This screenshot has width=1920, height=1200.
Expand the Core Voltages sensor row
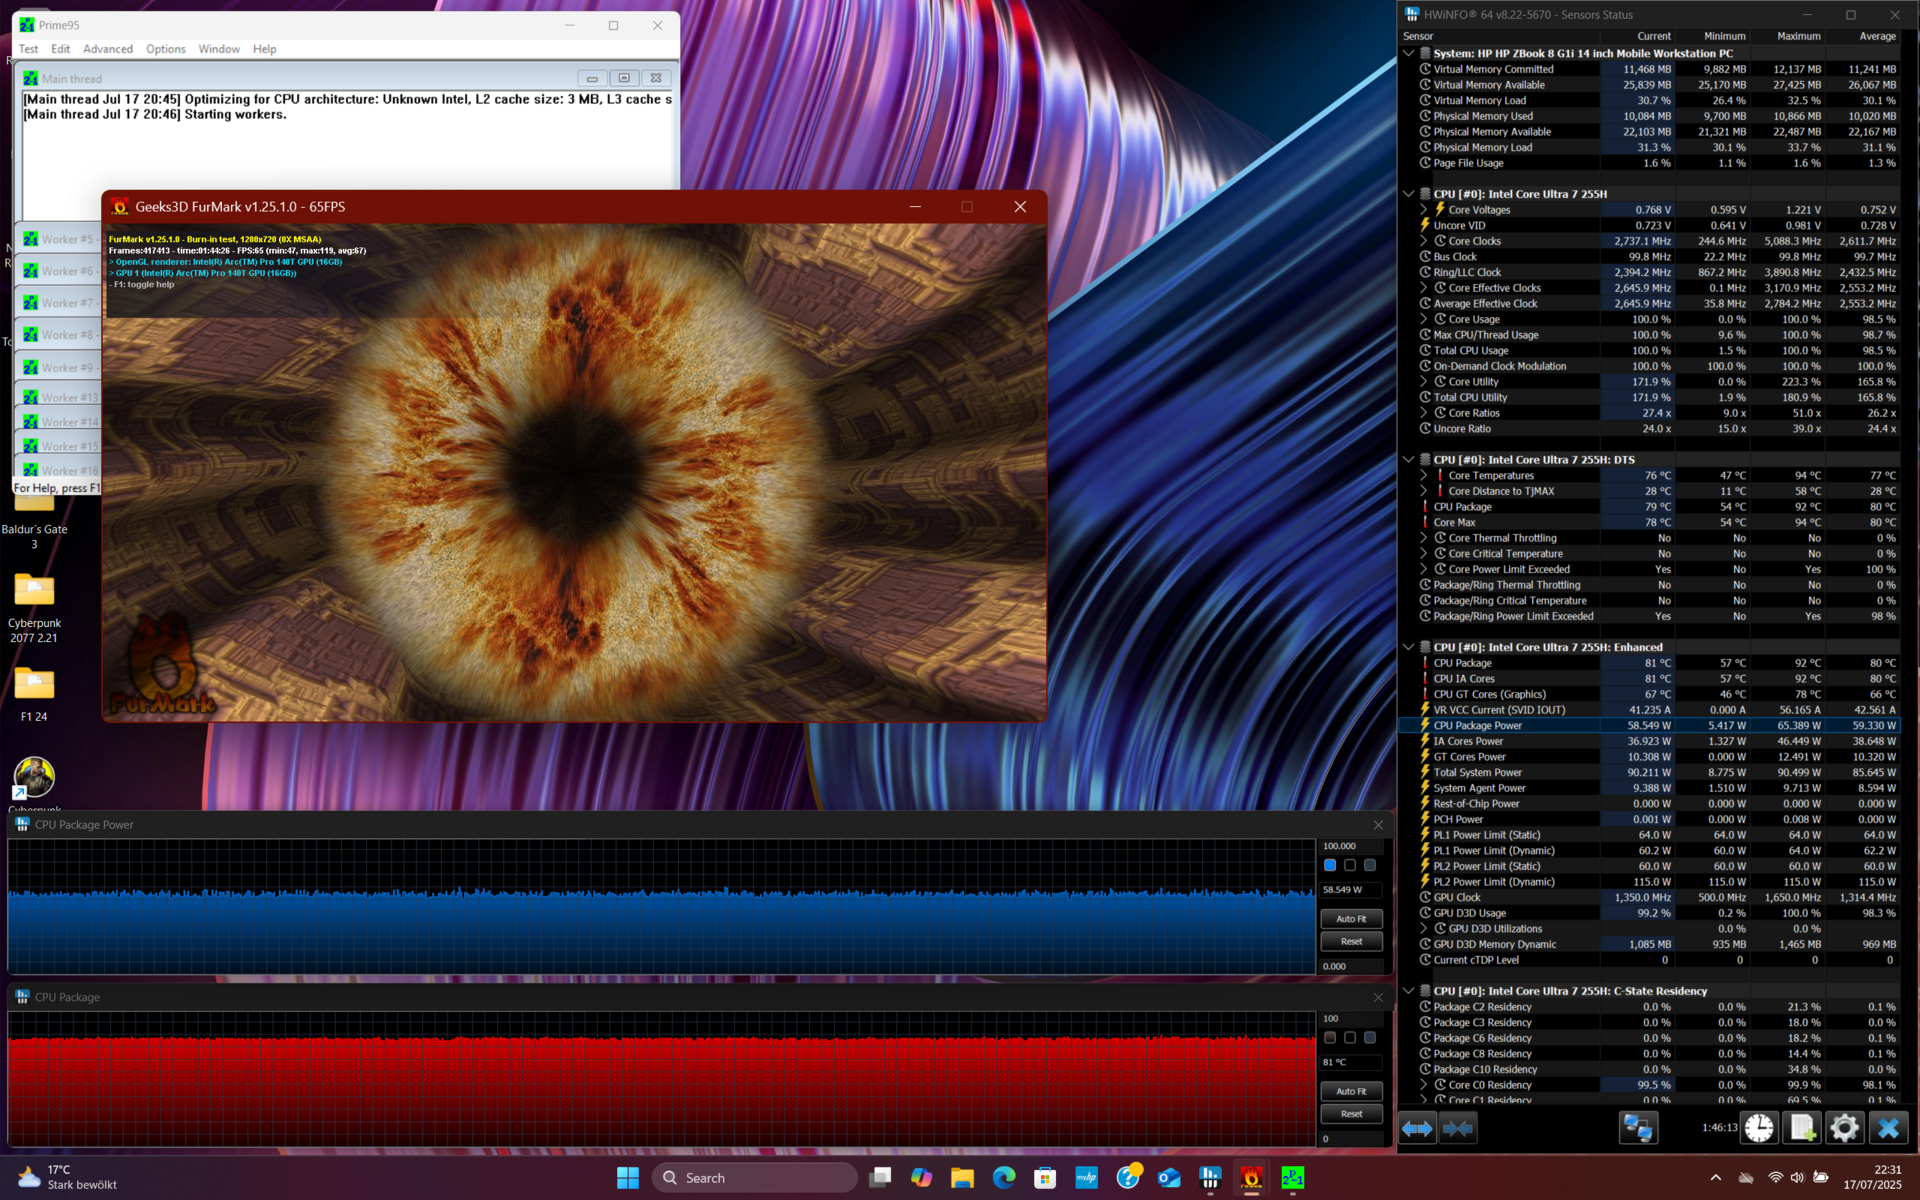click(1424, 210)
